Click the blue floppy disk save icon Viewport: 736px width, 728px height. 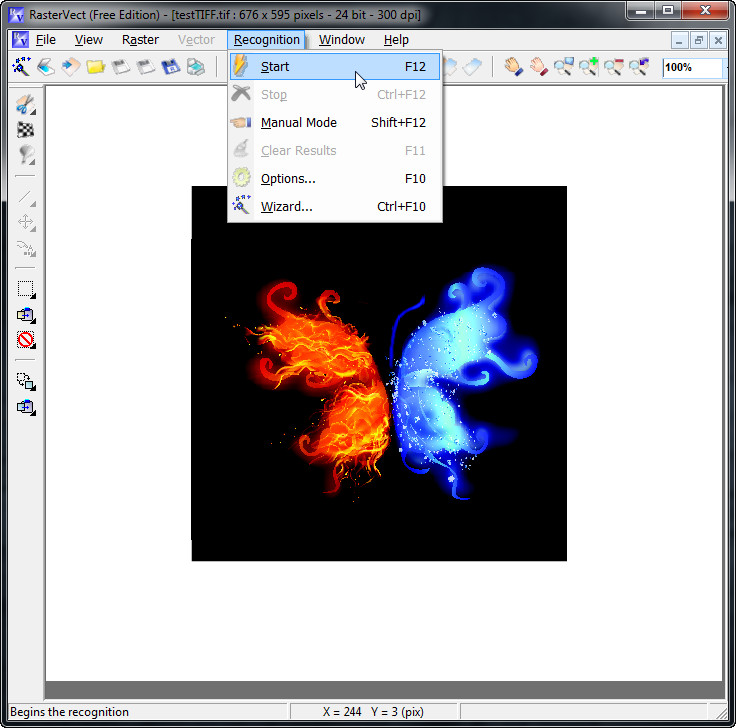click(170, 67)
